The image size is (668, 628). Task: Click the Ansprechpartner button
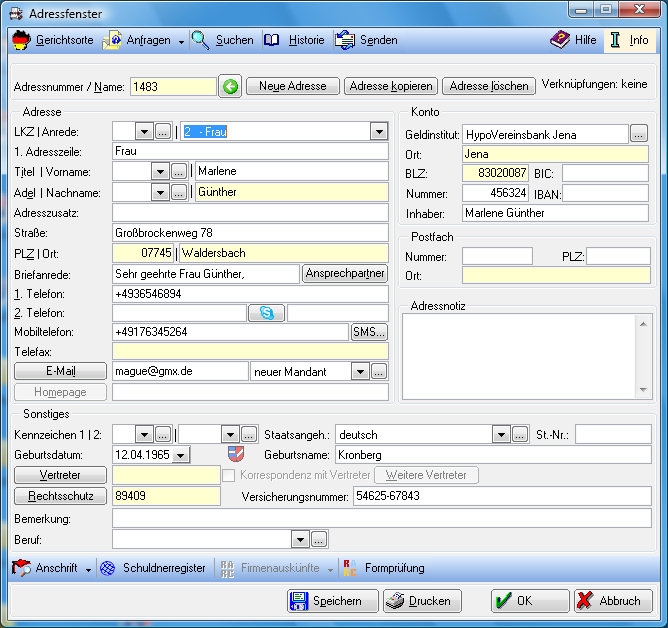click(x=344, y=274)
